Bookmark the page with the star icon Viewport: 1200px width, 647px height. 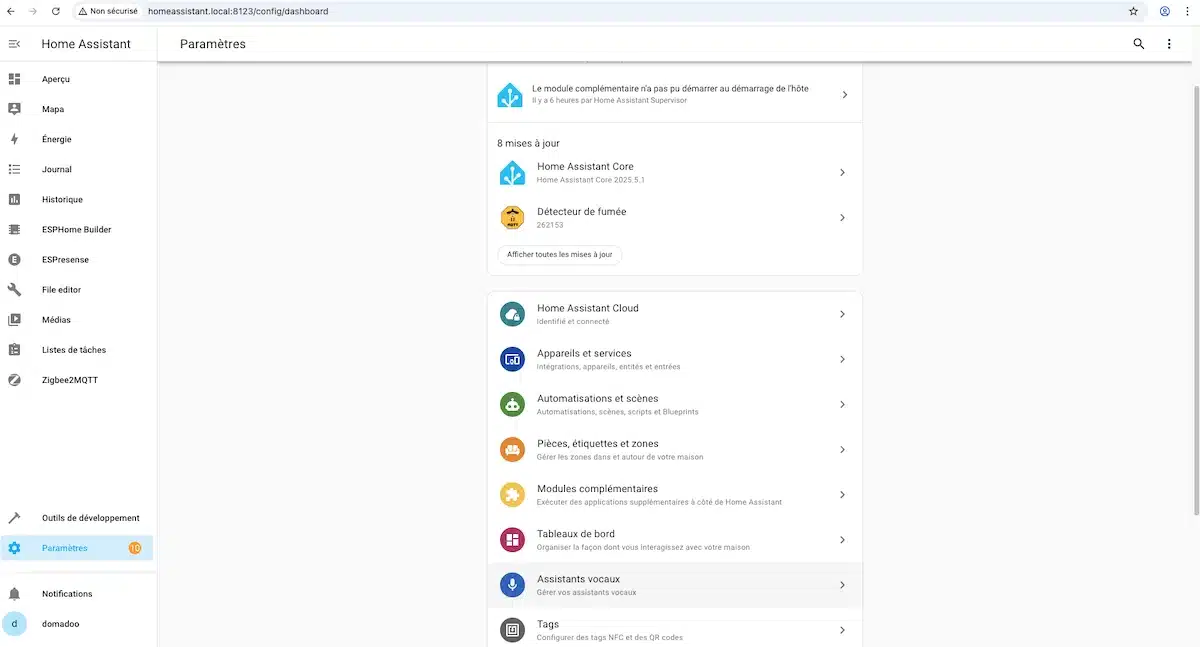[1133, 11]
